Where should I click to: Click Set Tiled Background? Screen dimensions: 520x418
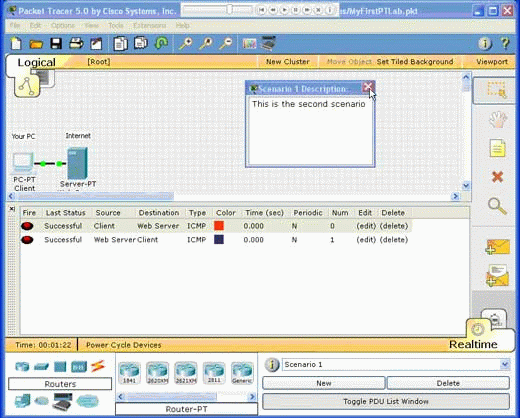click(415, 62)
